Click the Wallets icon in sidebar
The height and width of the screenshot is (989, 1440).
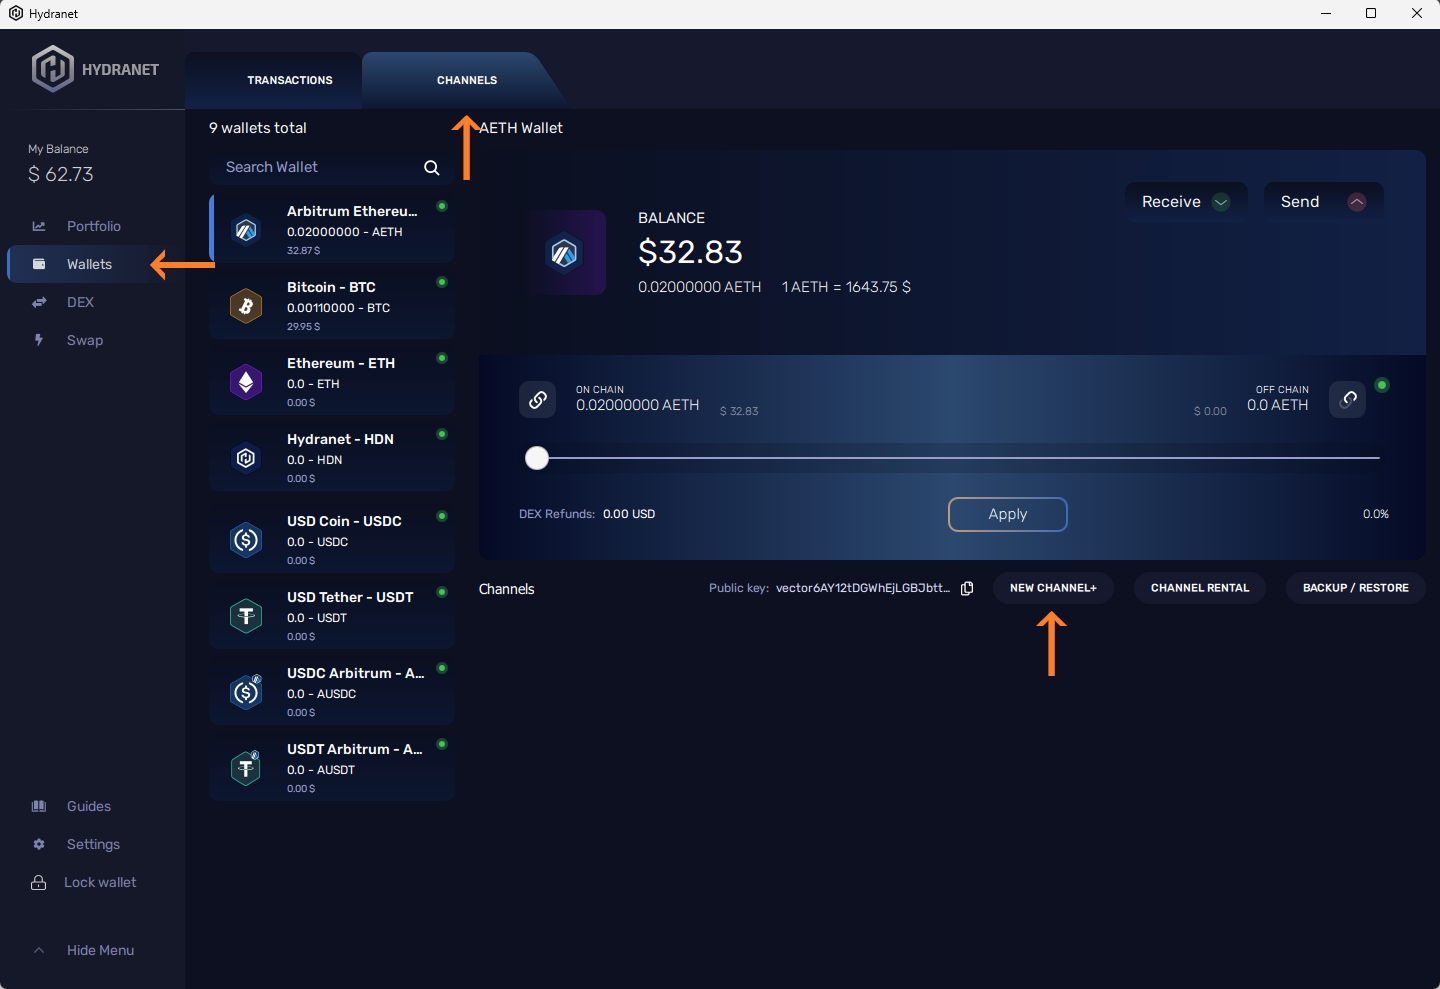tap(39, 264)
